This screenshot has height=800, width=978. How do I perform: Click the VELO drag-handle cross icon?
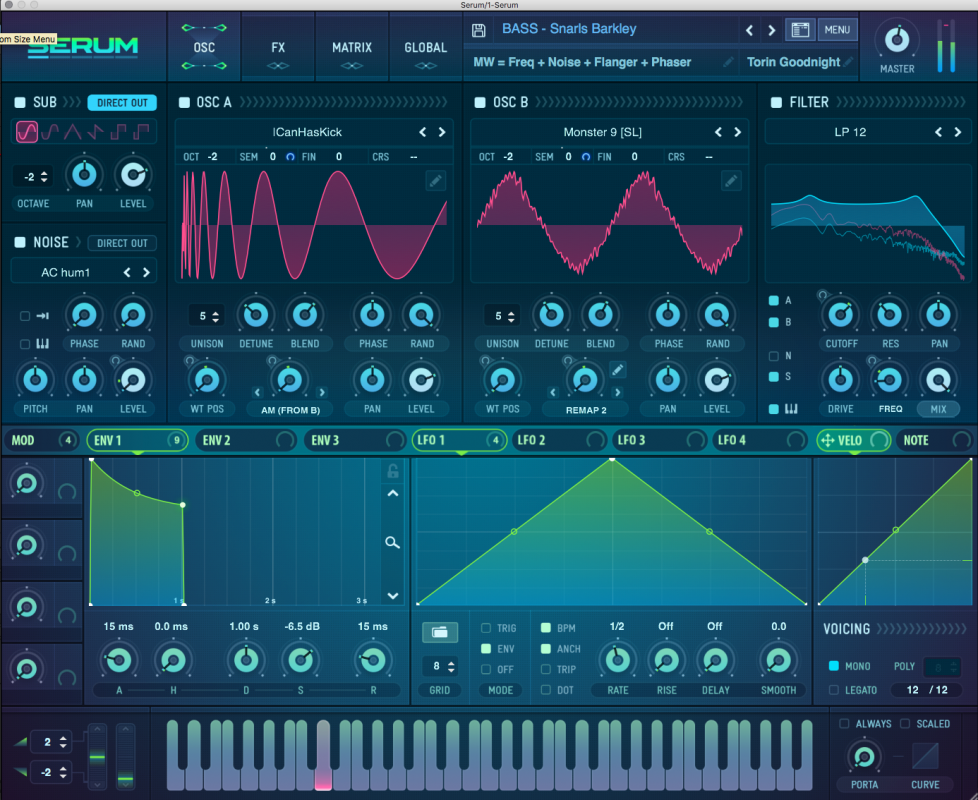click(828, 441)
